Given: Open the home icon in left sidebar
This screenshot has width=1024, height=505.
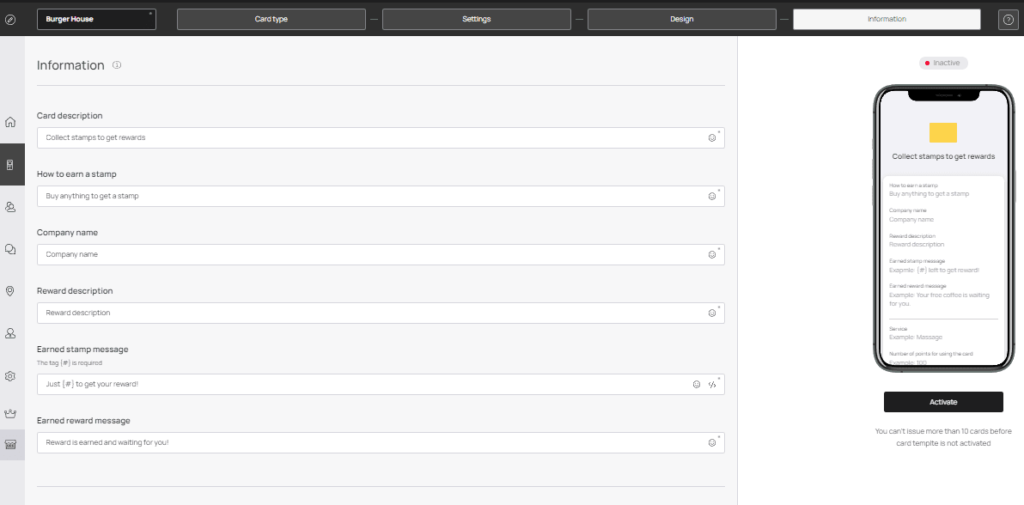Looking at the screenshot, I should tap(10, 122).
